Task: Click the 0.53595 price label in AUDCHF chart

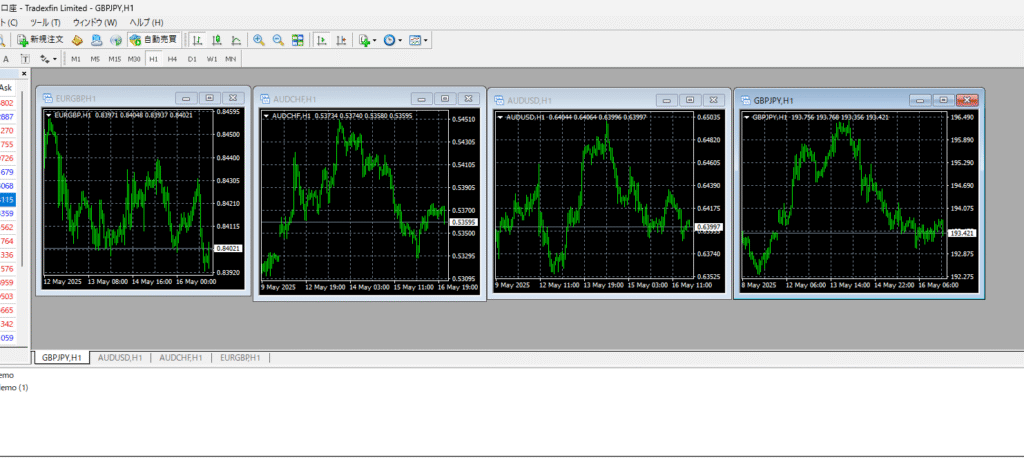Action: [x=464, y=222]
